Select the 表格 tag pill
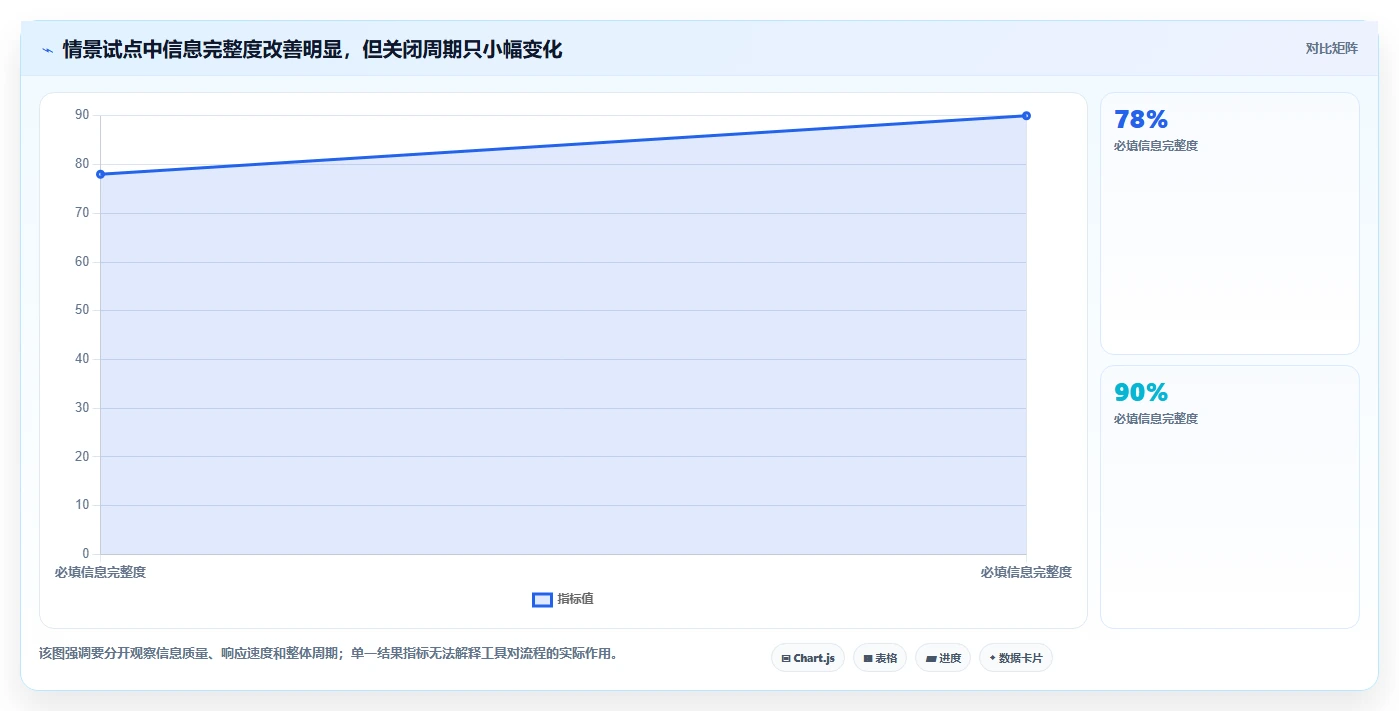The height and width of the screenshot is (711, 1399). point(880,658)
